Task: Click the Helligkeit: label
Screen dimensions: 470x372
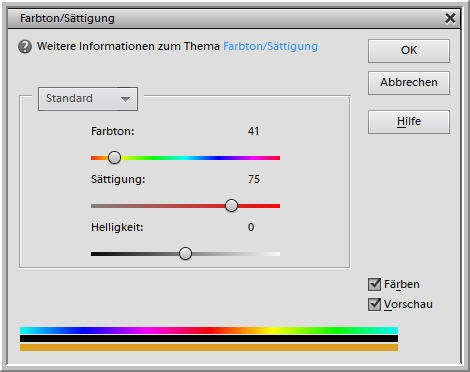Action: (117, 227)
